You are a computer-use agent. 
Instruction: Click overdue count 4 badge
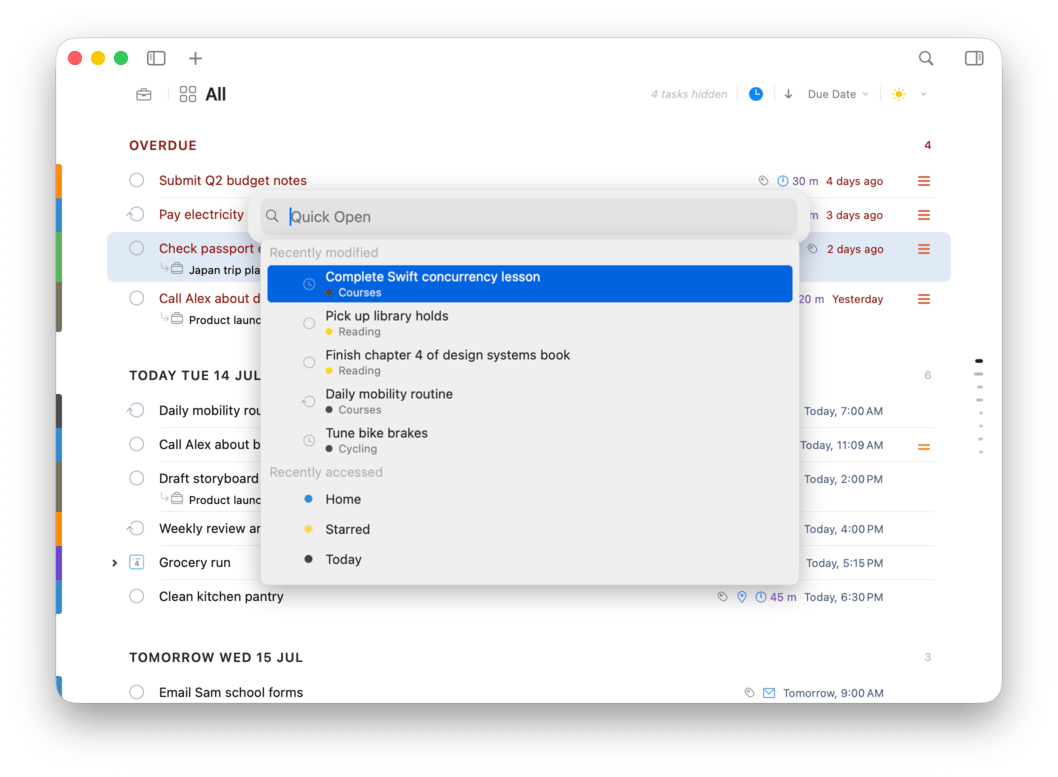pyautogui.click(x=928, y=146)
